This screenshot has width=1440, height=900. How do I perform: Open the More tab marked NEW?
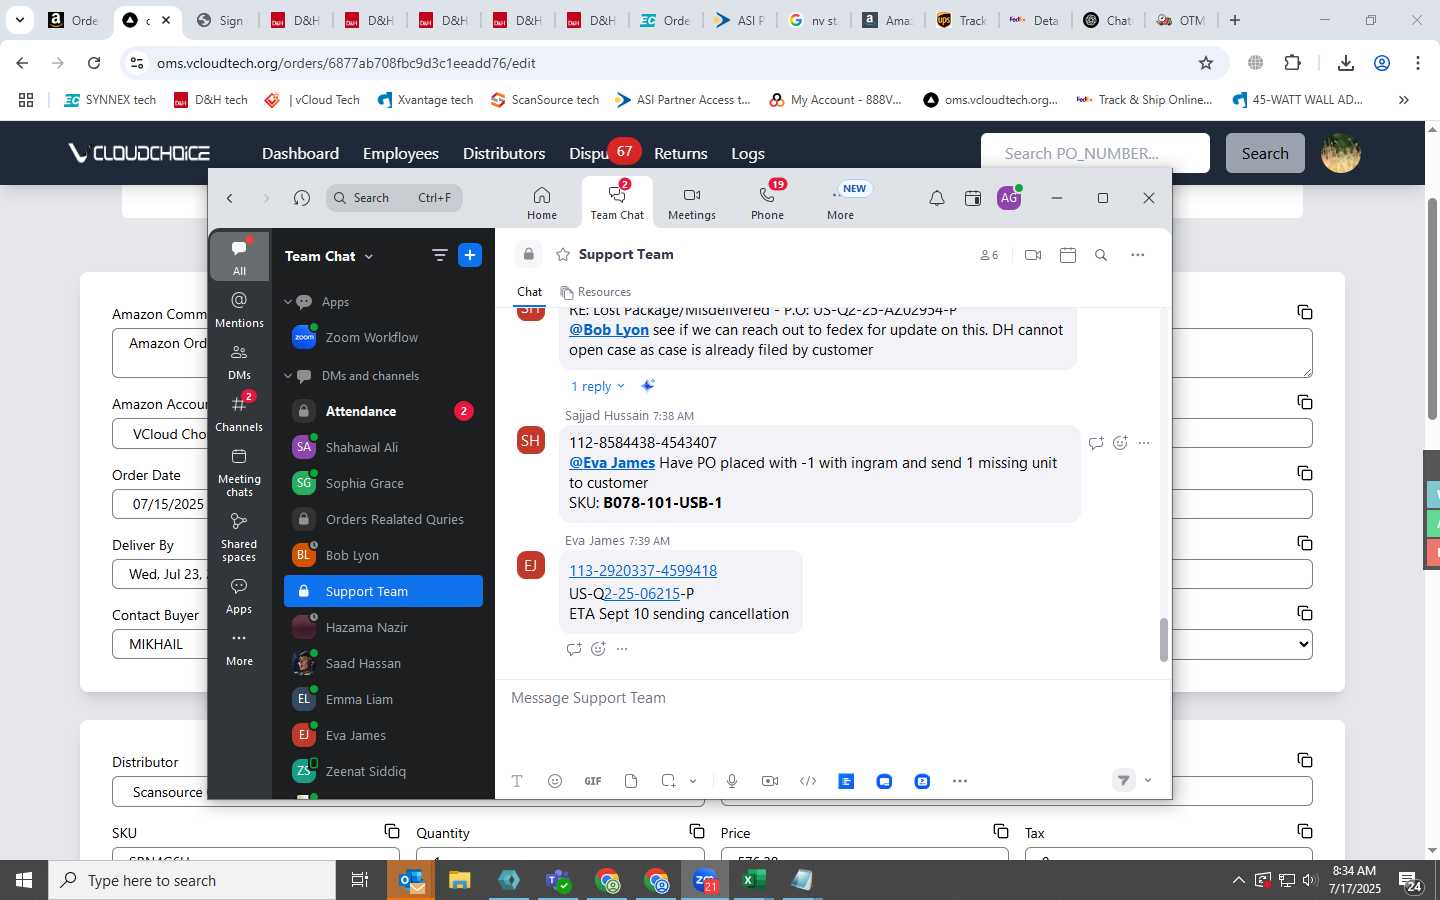point(841,203)
